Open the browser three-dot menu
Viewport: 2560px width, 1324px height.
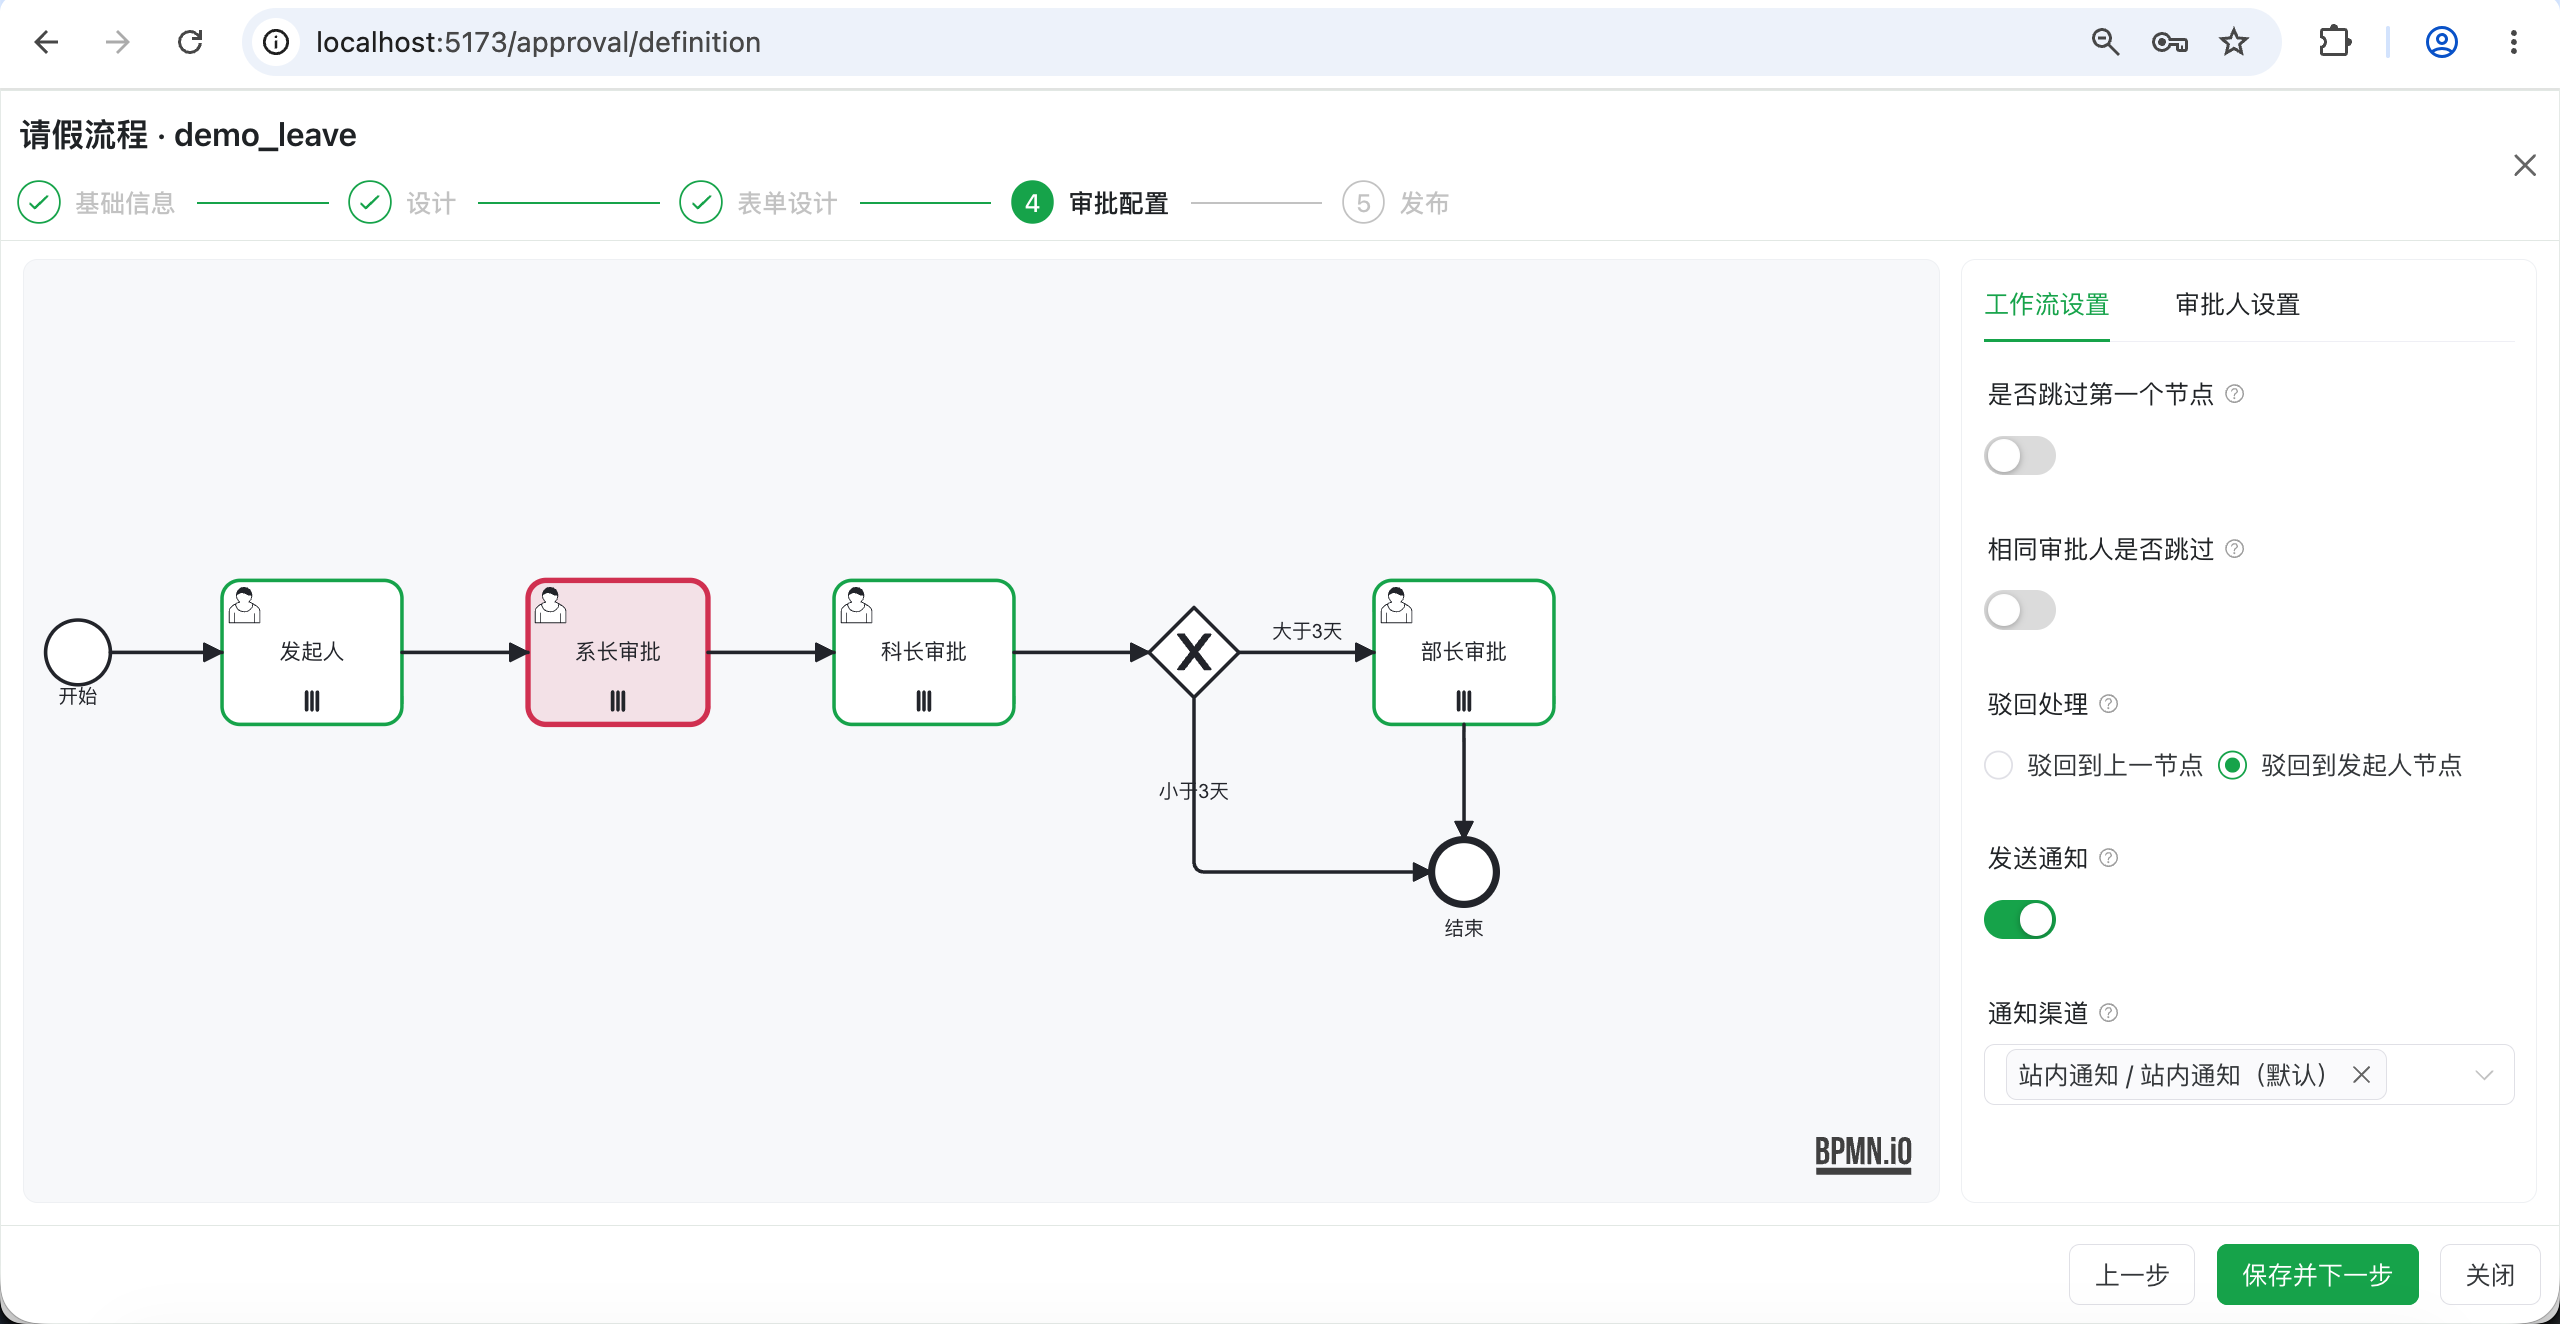[2513, 42]
